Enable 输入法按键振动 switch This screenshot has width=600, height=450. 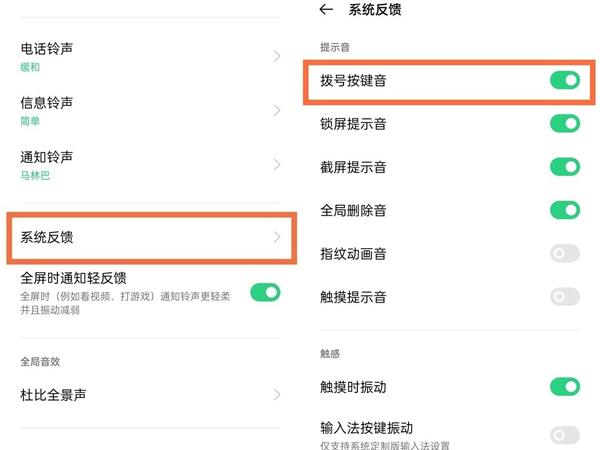point(564,434)
